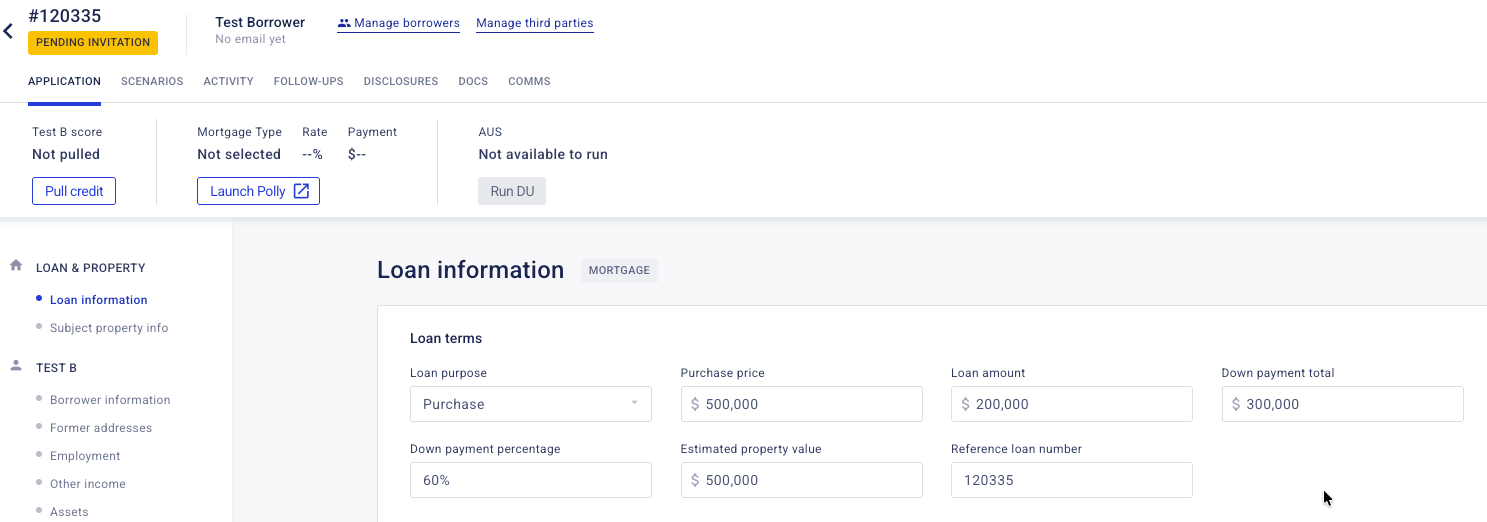Screen dimensions: 1487x522
Task: Open the Comms tab
Action: [x=529, y=82]
